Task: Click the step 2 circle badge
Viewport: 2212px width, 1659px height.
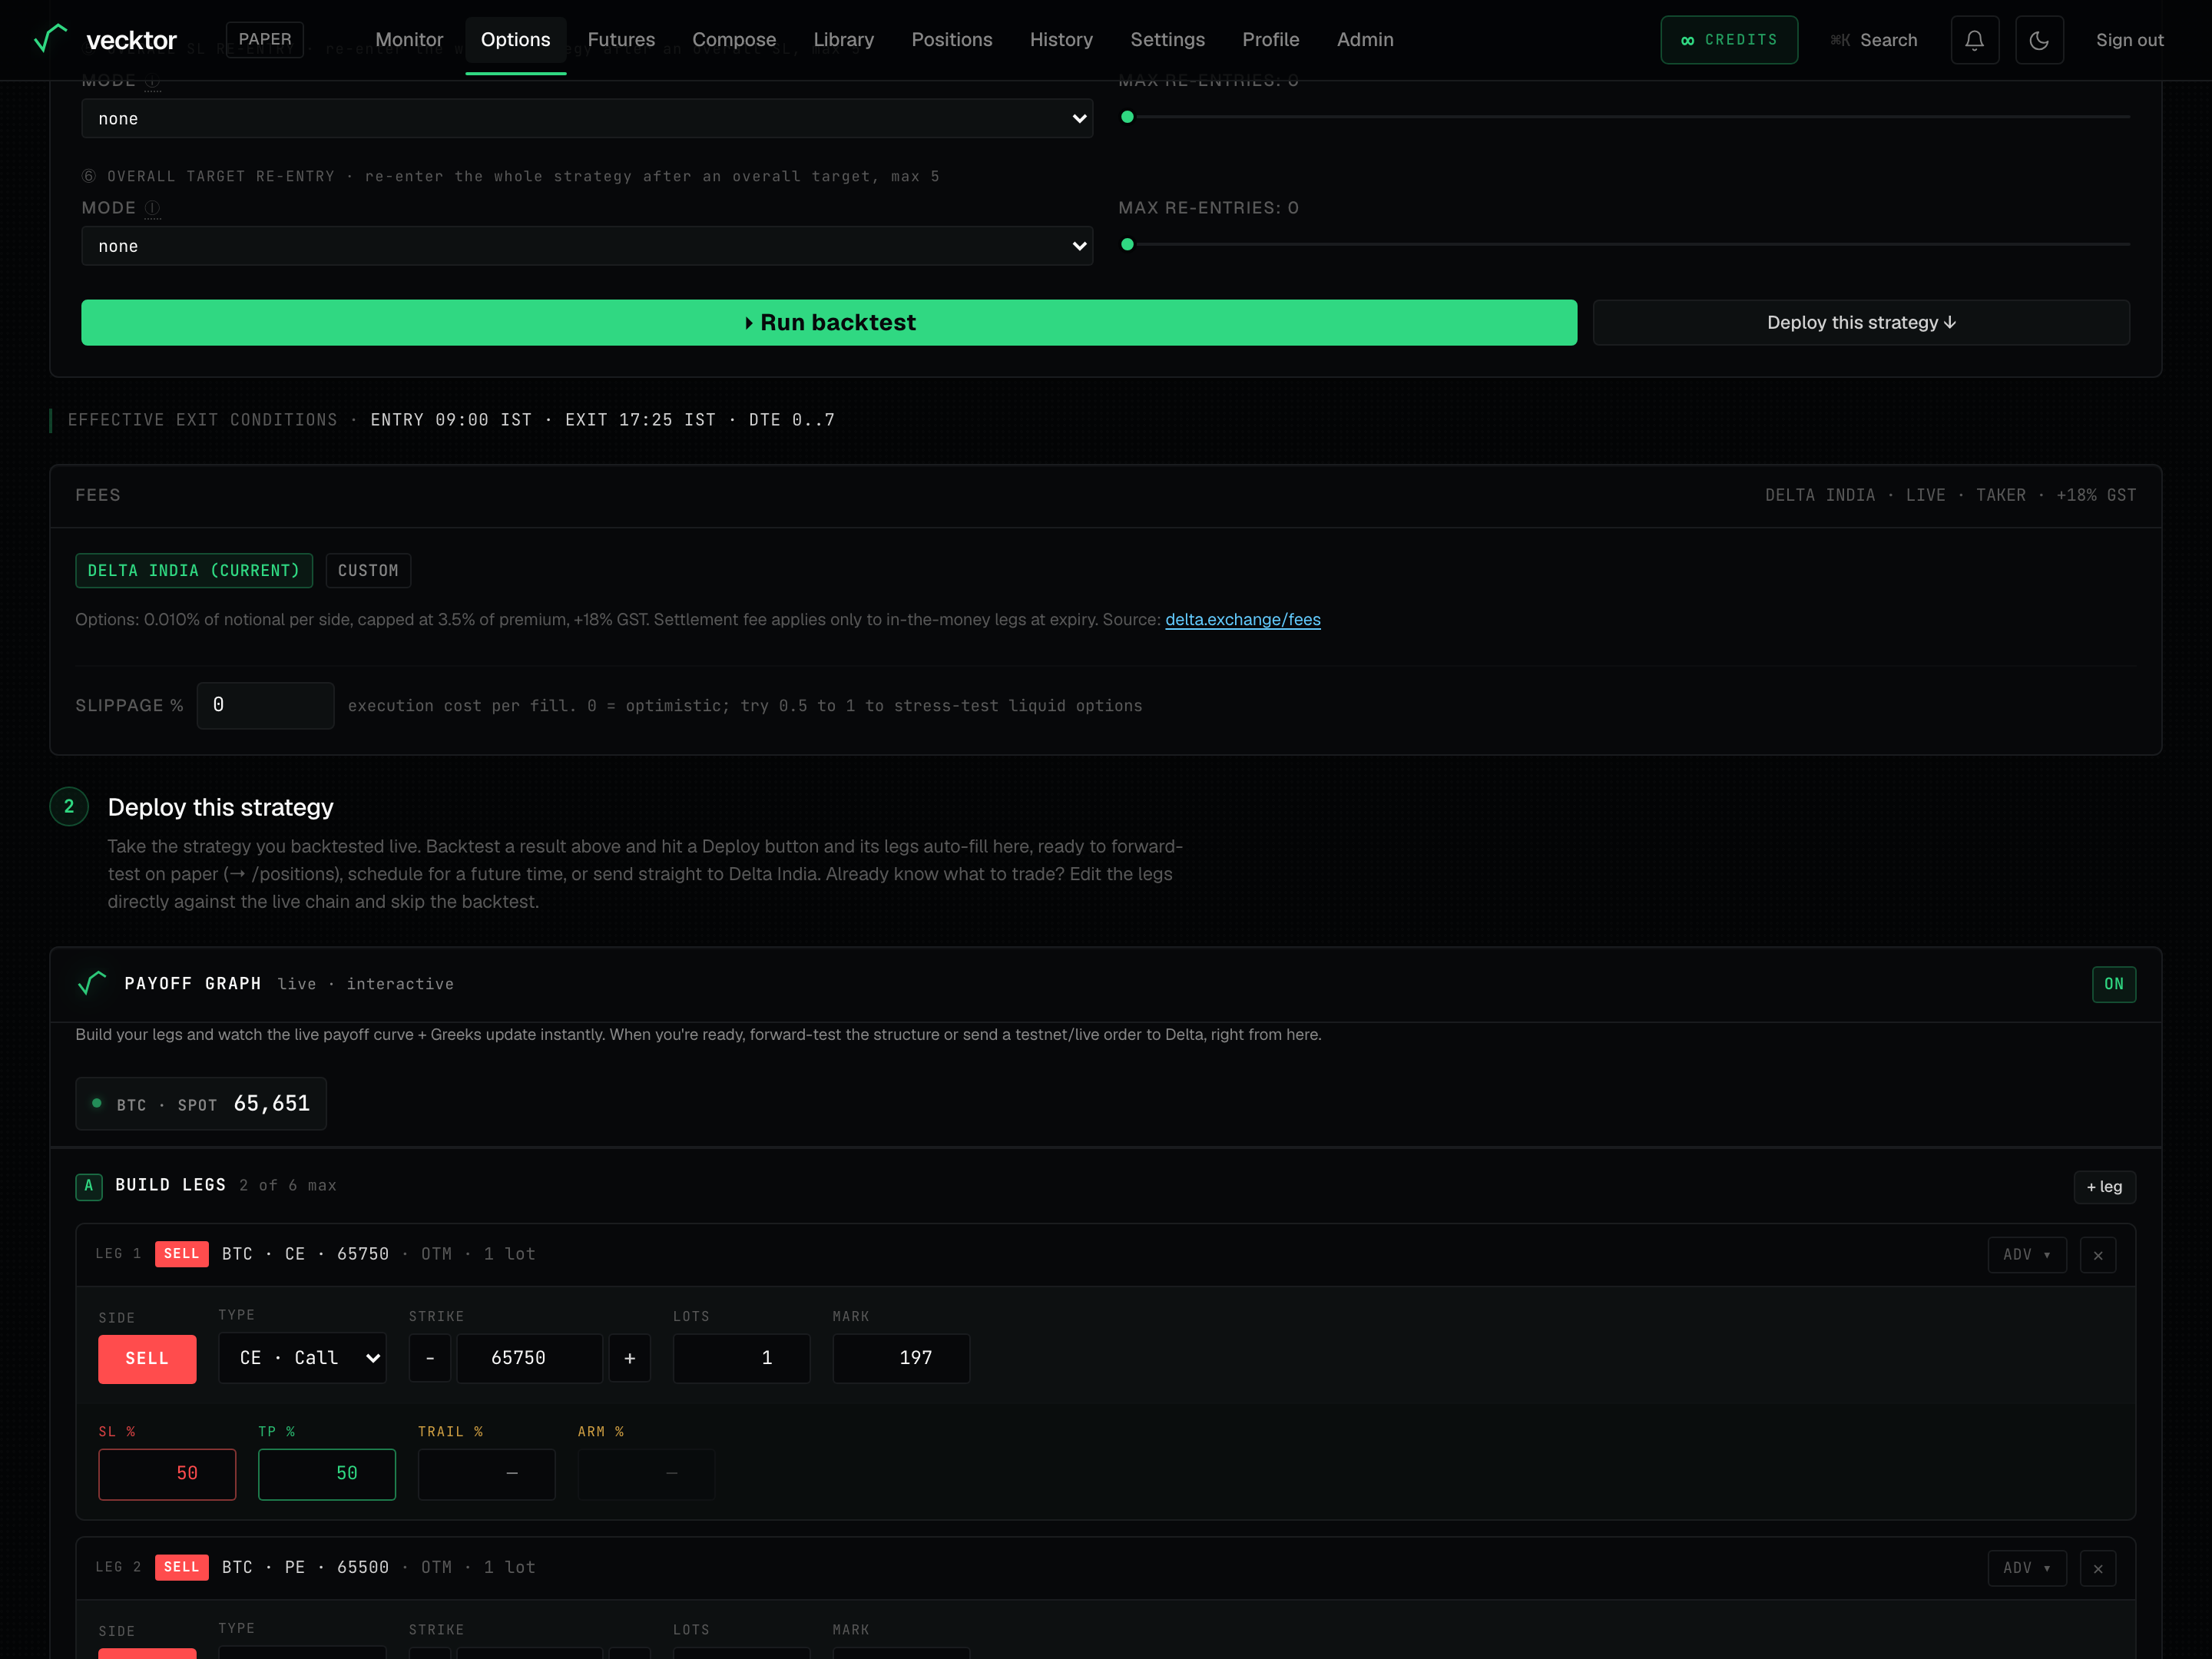Action: coord(69,806)
